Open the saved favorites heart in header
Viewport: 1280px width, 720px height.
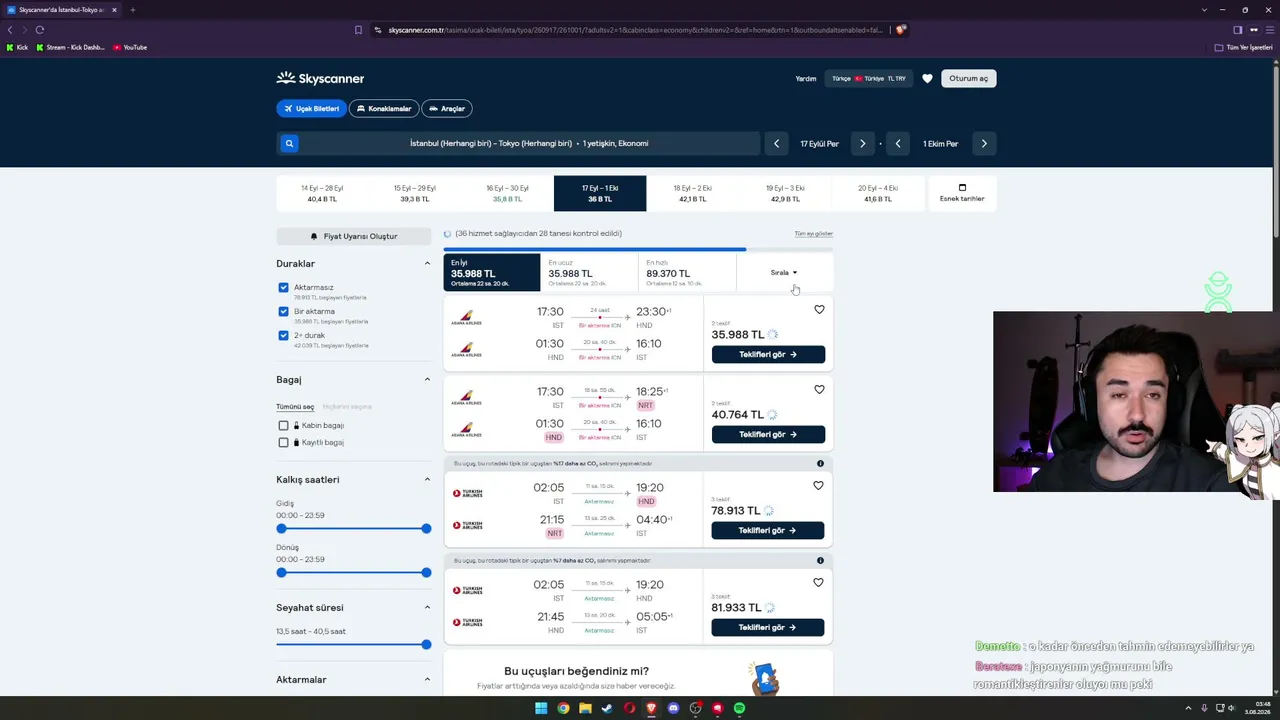point(927,78)
